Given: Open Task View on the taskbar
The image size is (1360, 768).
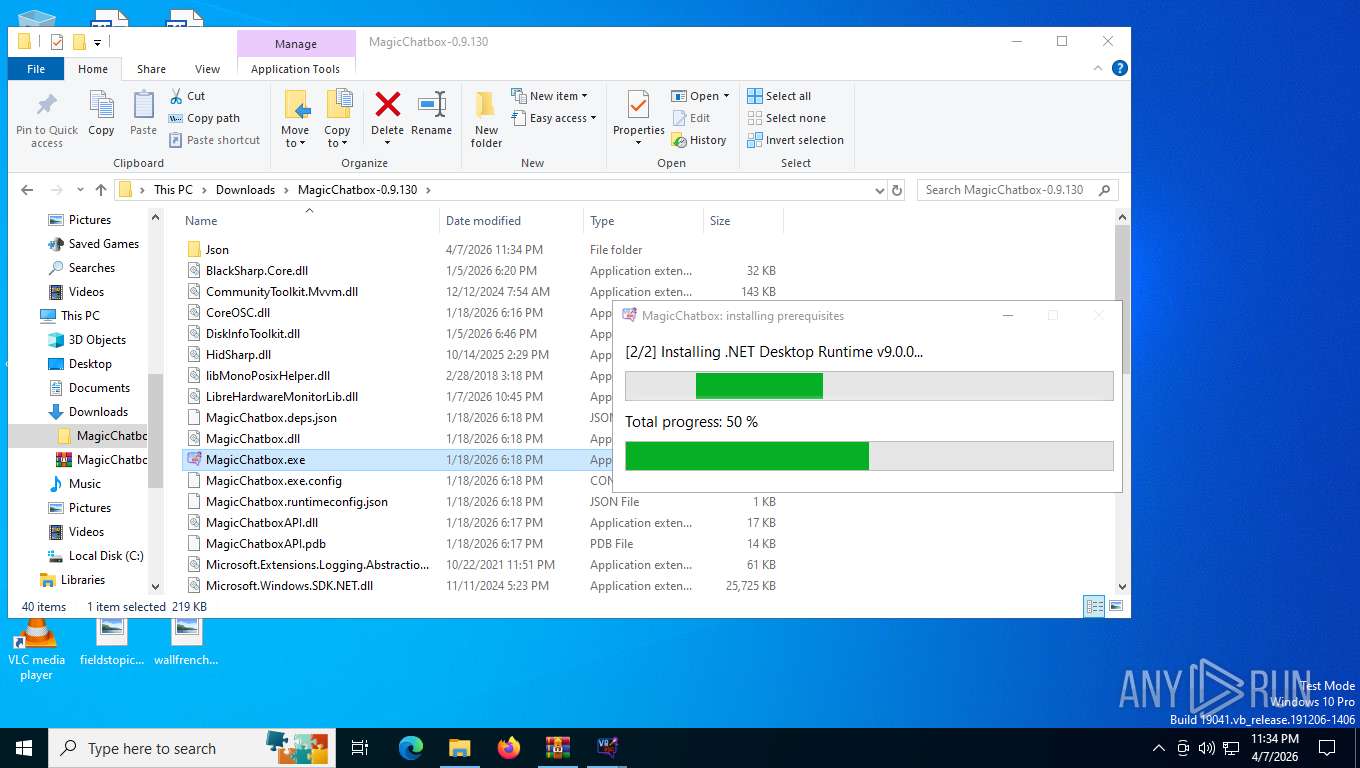Looking at the screenshot, I should tap(360, 747).
